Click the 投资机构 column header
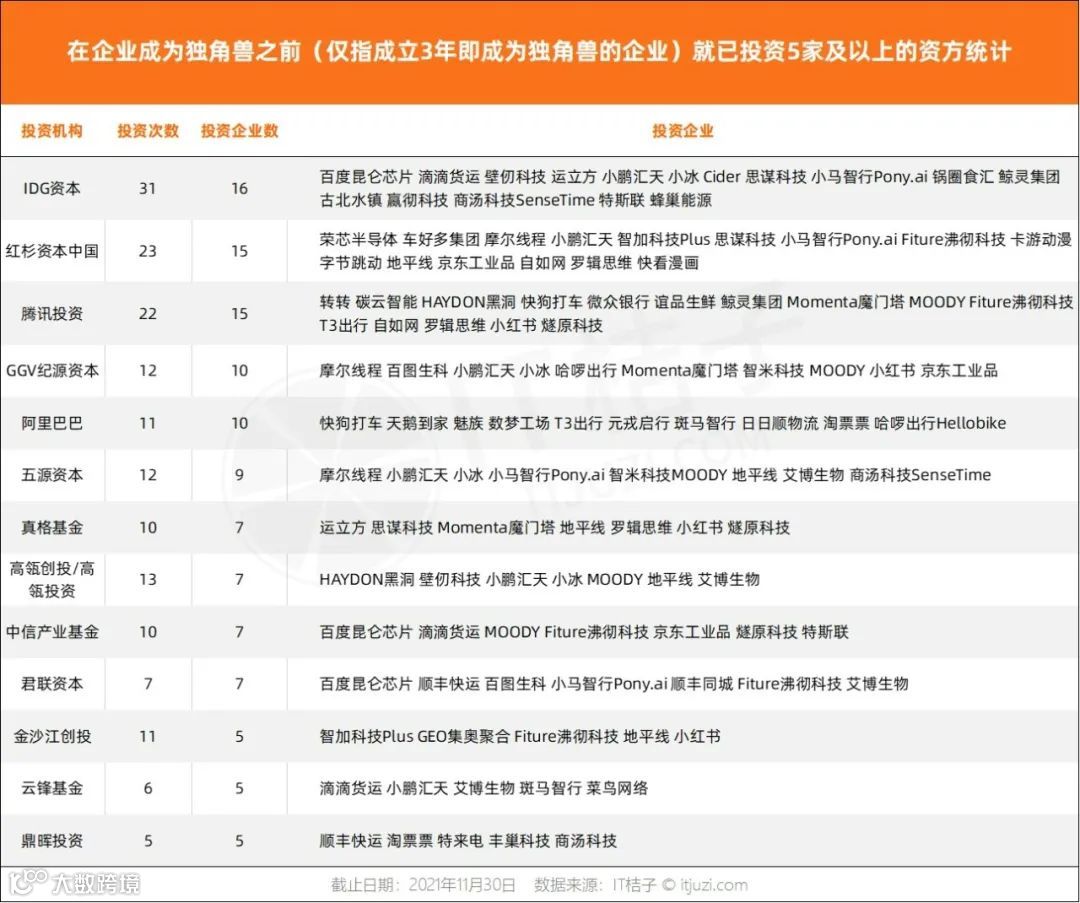Image resolution: width=1080 pixels, height=903 pixels. (52, 131)
